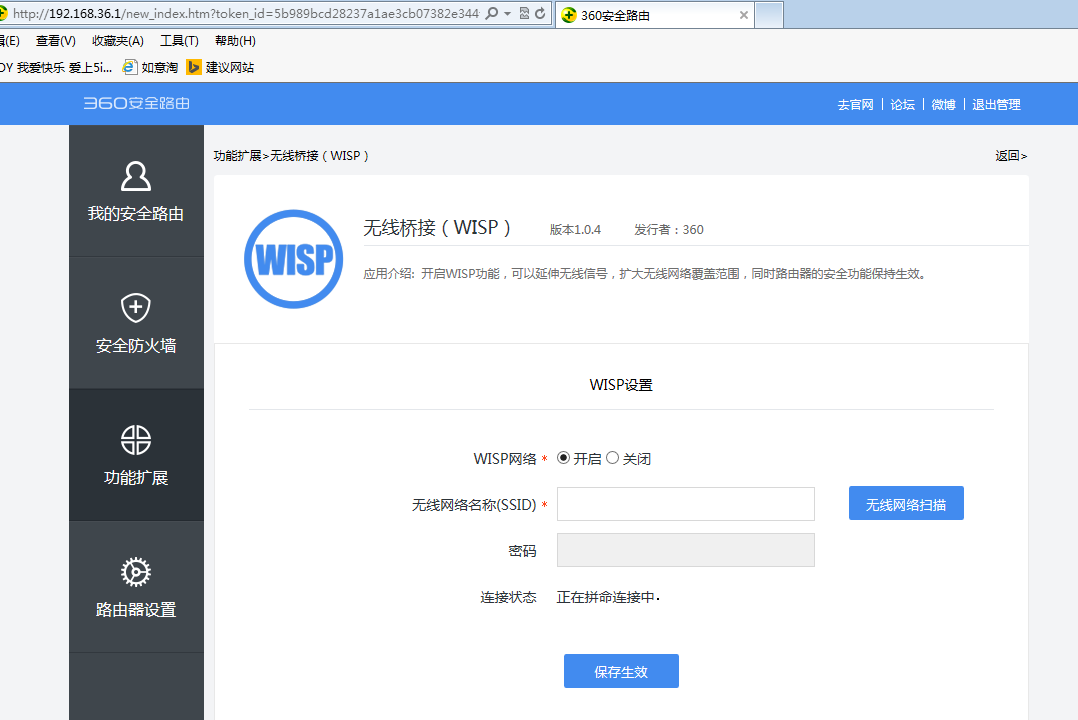Click 保存生效 button
The image size is (1078, 720).
[622, 671]
